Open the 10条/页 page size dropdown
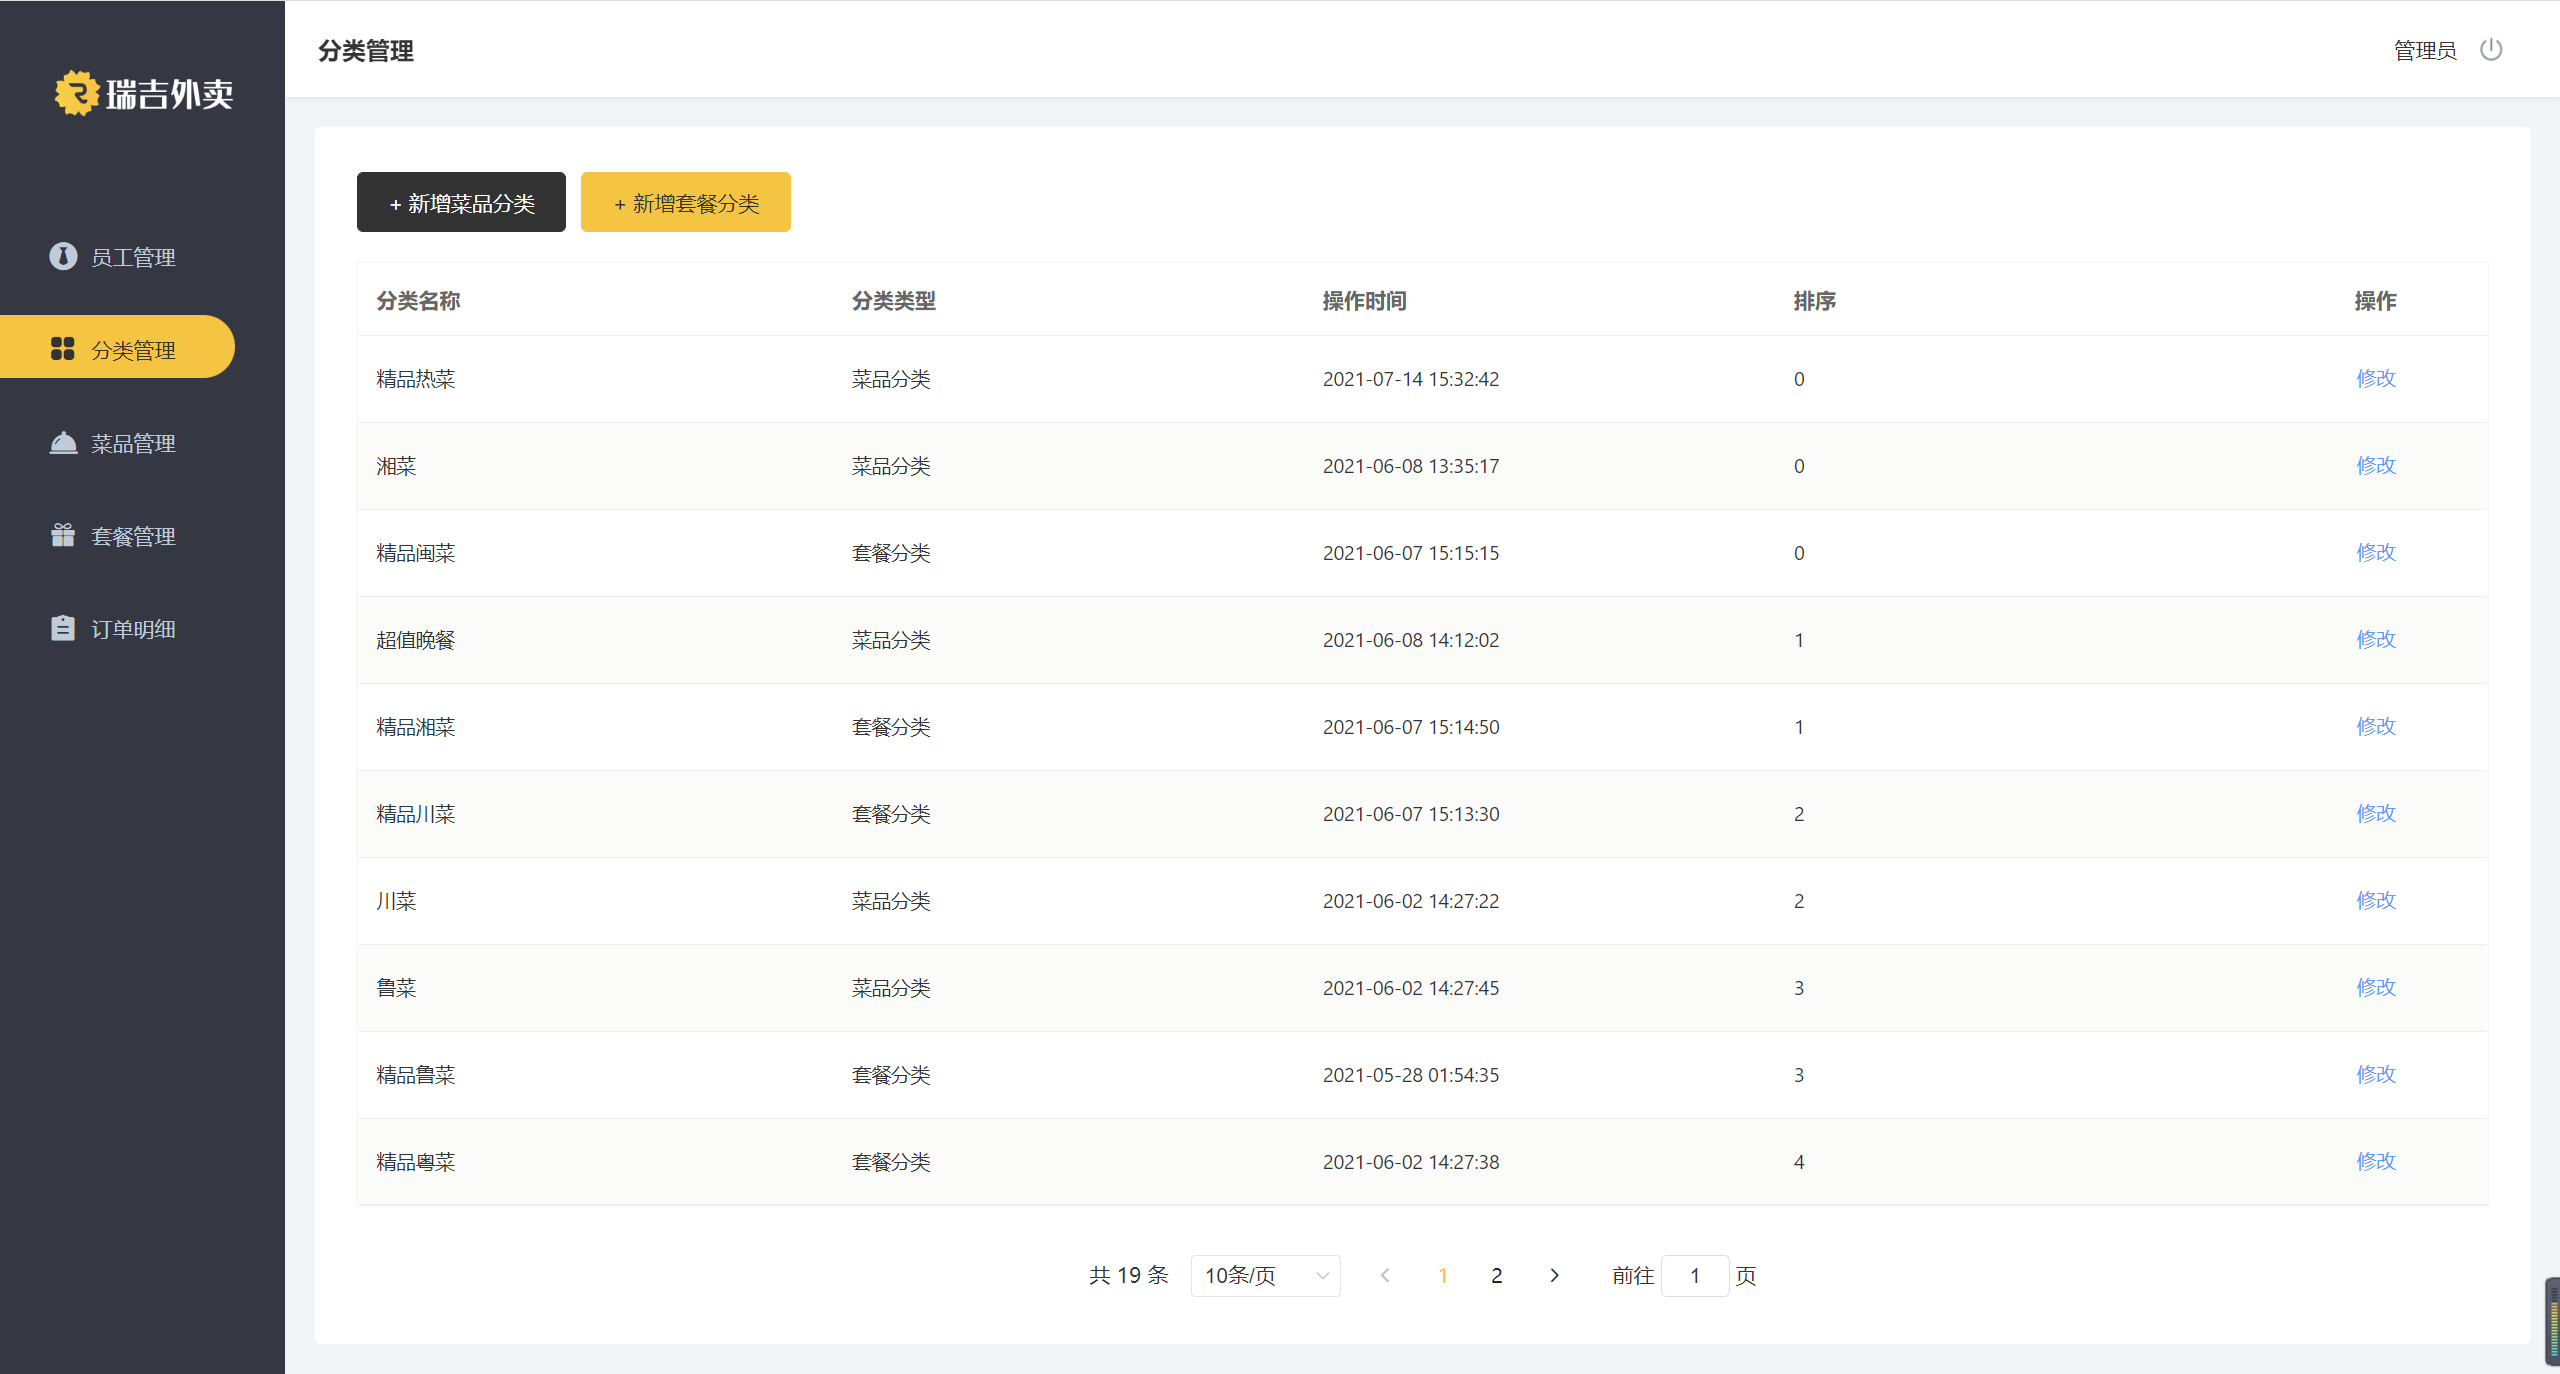 [1265, 1275]
